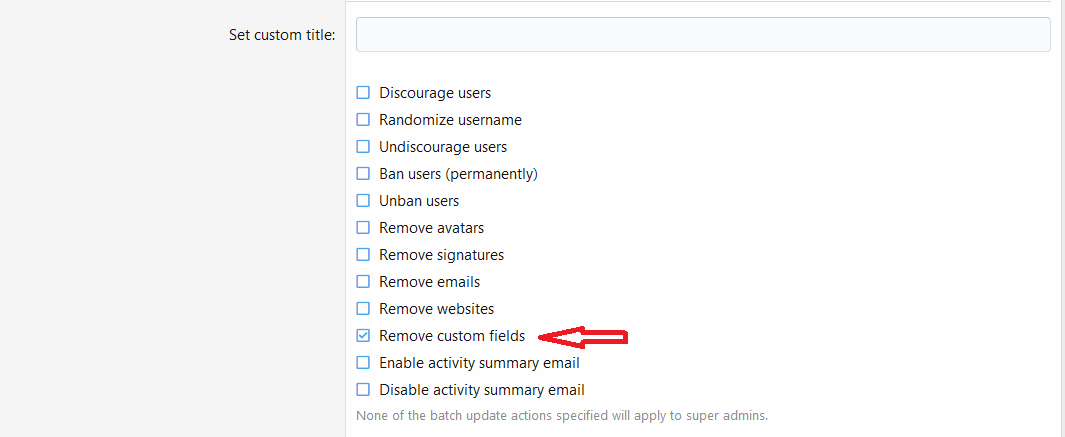Click the 'Remove custom fields' label text

452,336
